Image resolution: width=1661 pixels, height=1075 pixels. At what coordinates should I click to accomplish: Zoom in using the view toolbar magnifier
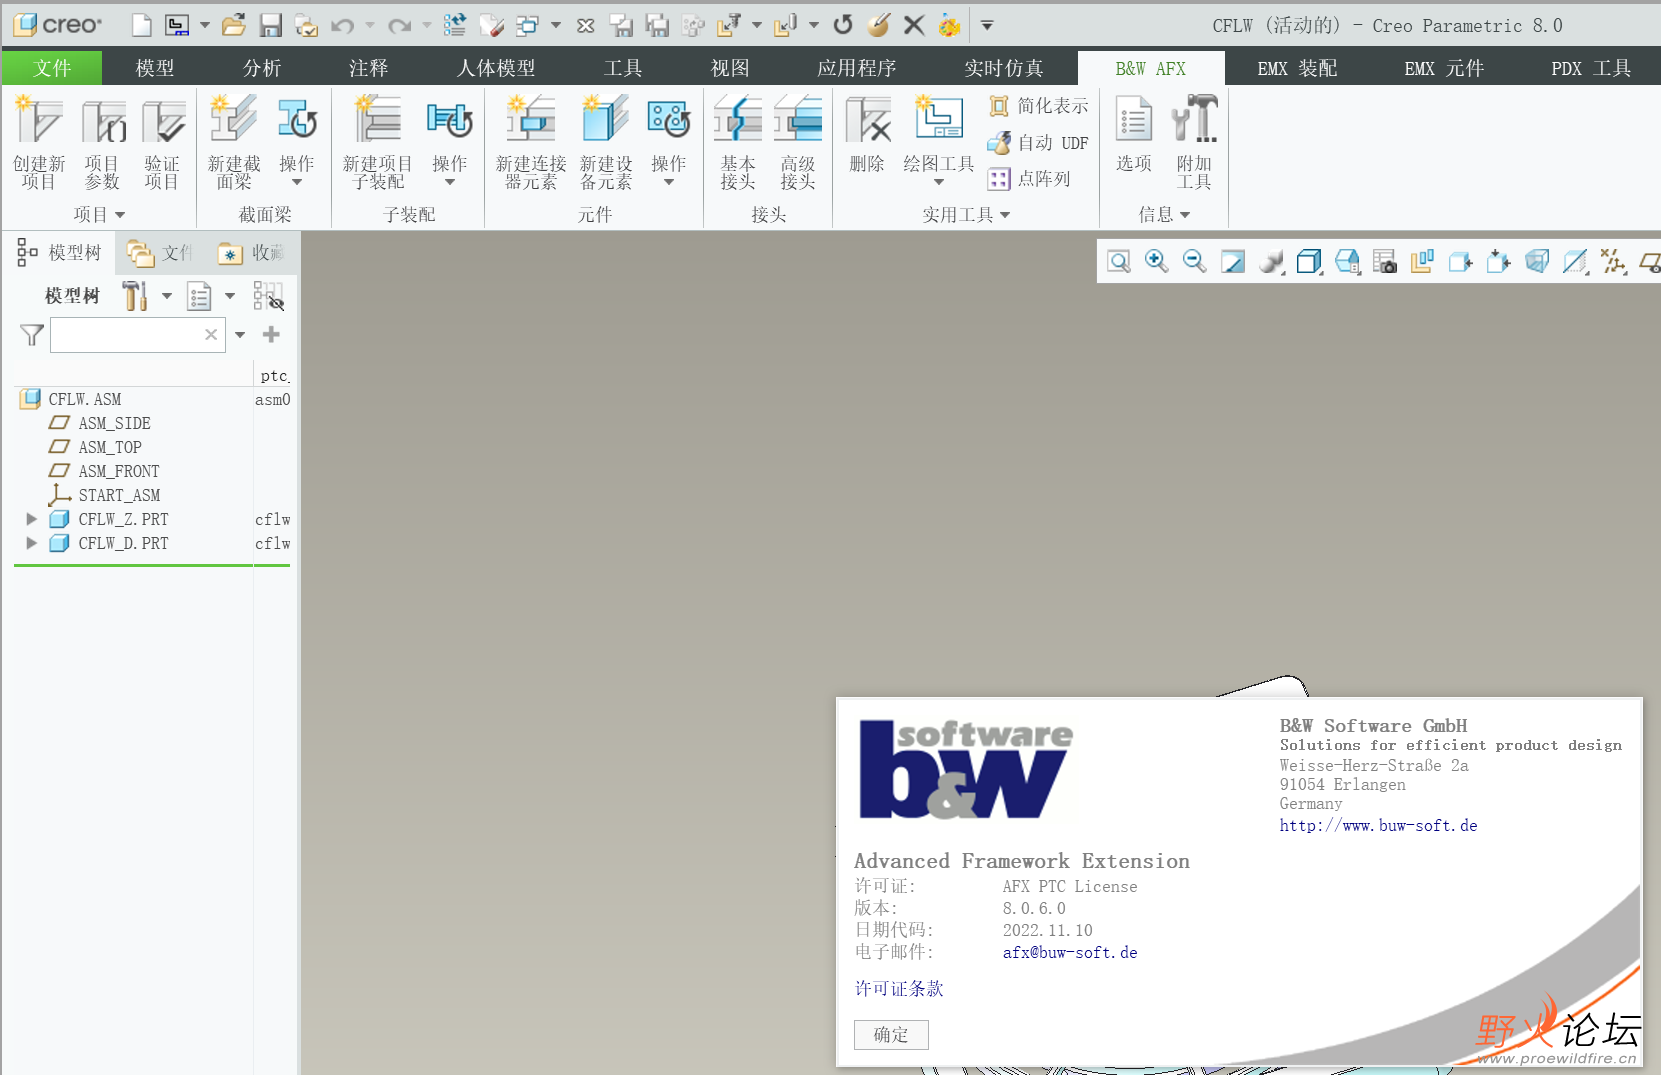(x=1157, y=262)
